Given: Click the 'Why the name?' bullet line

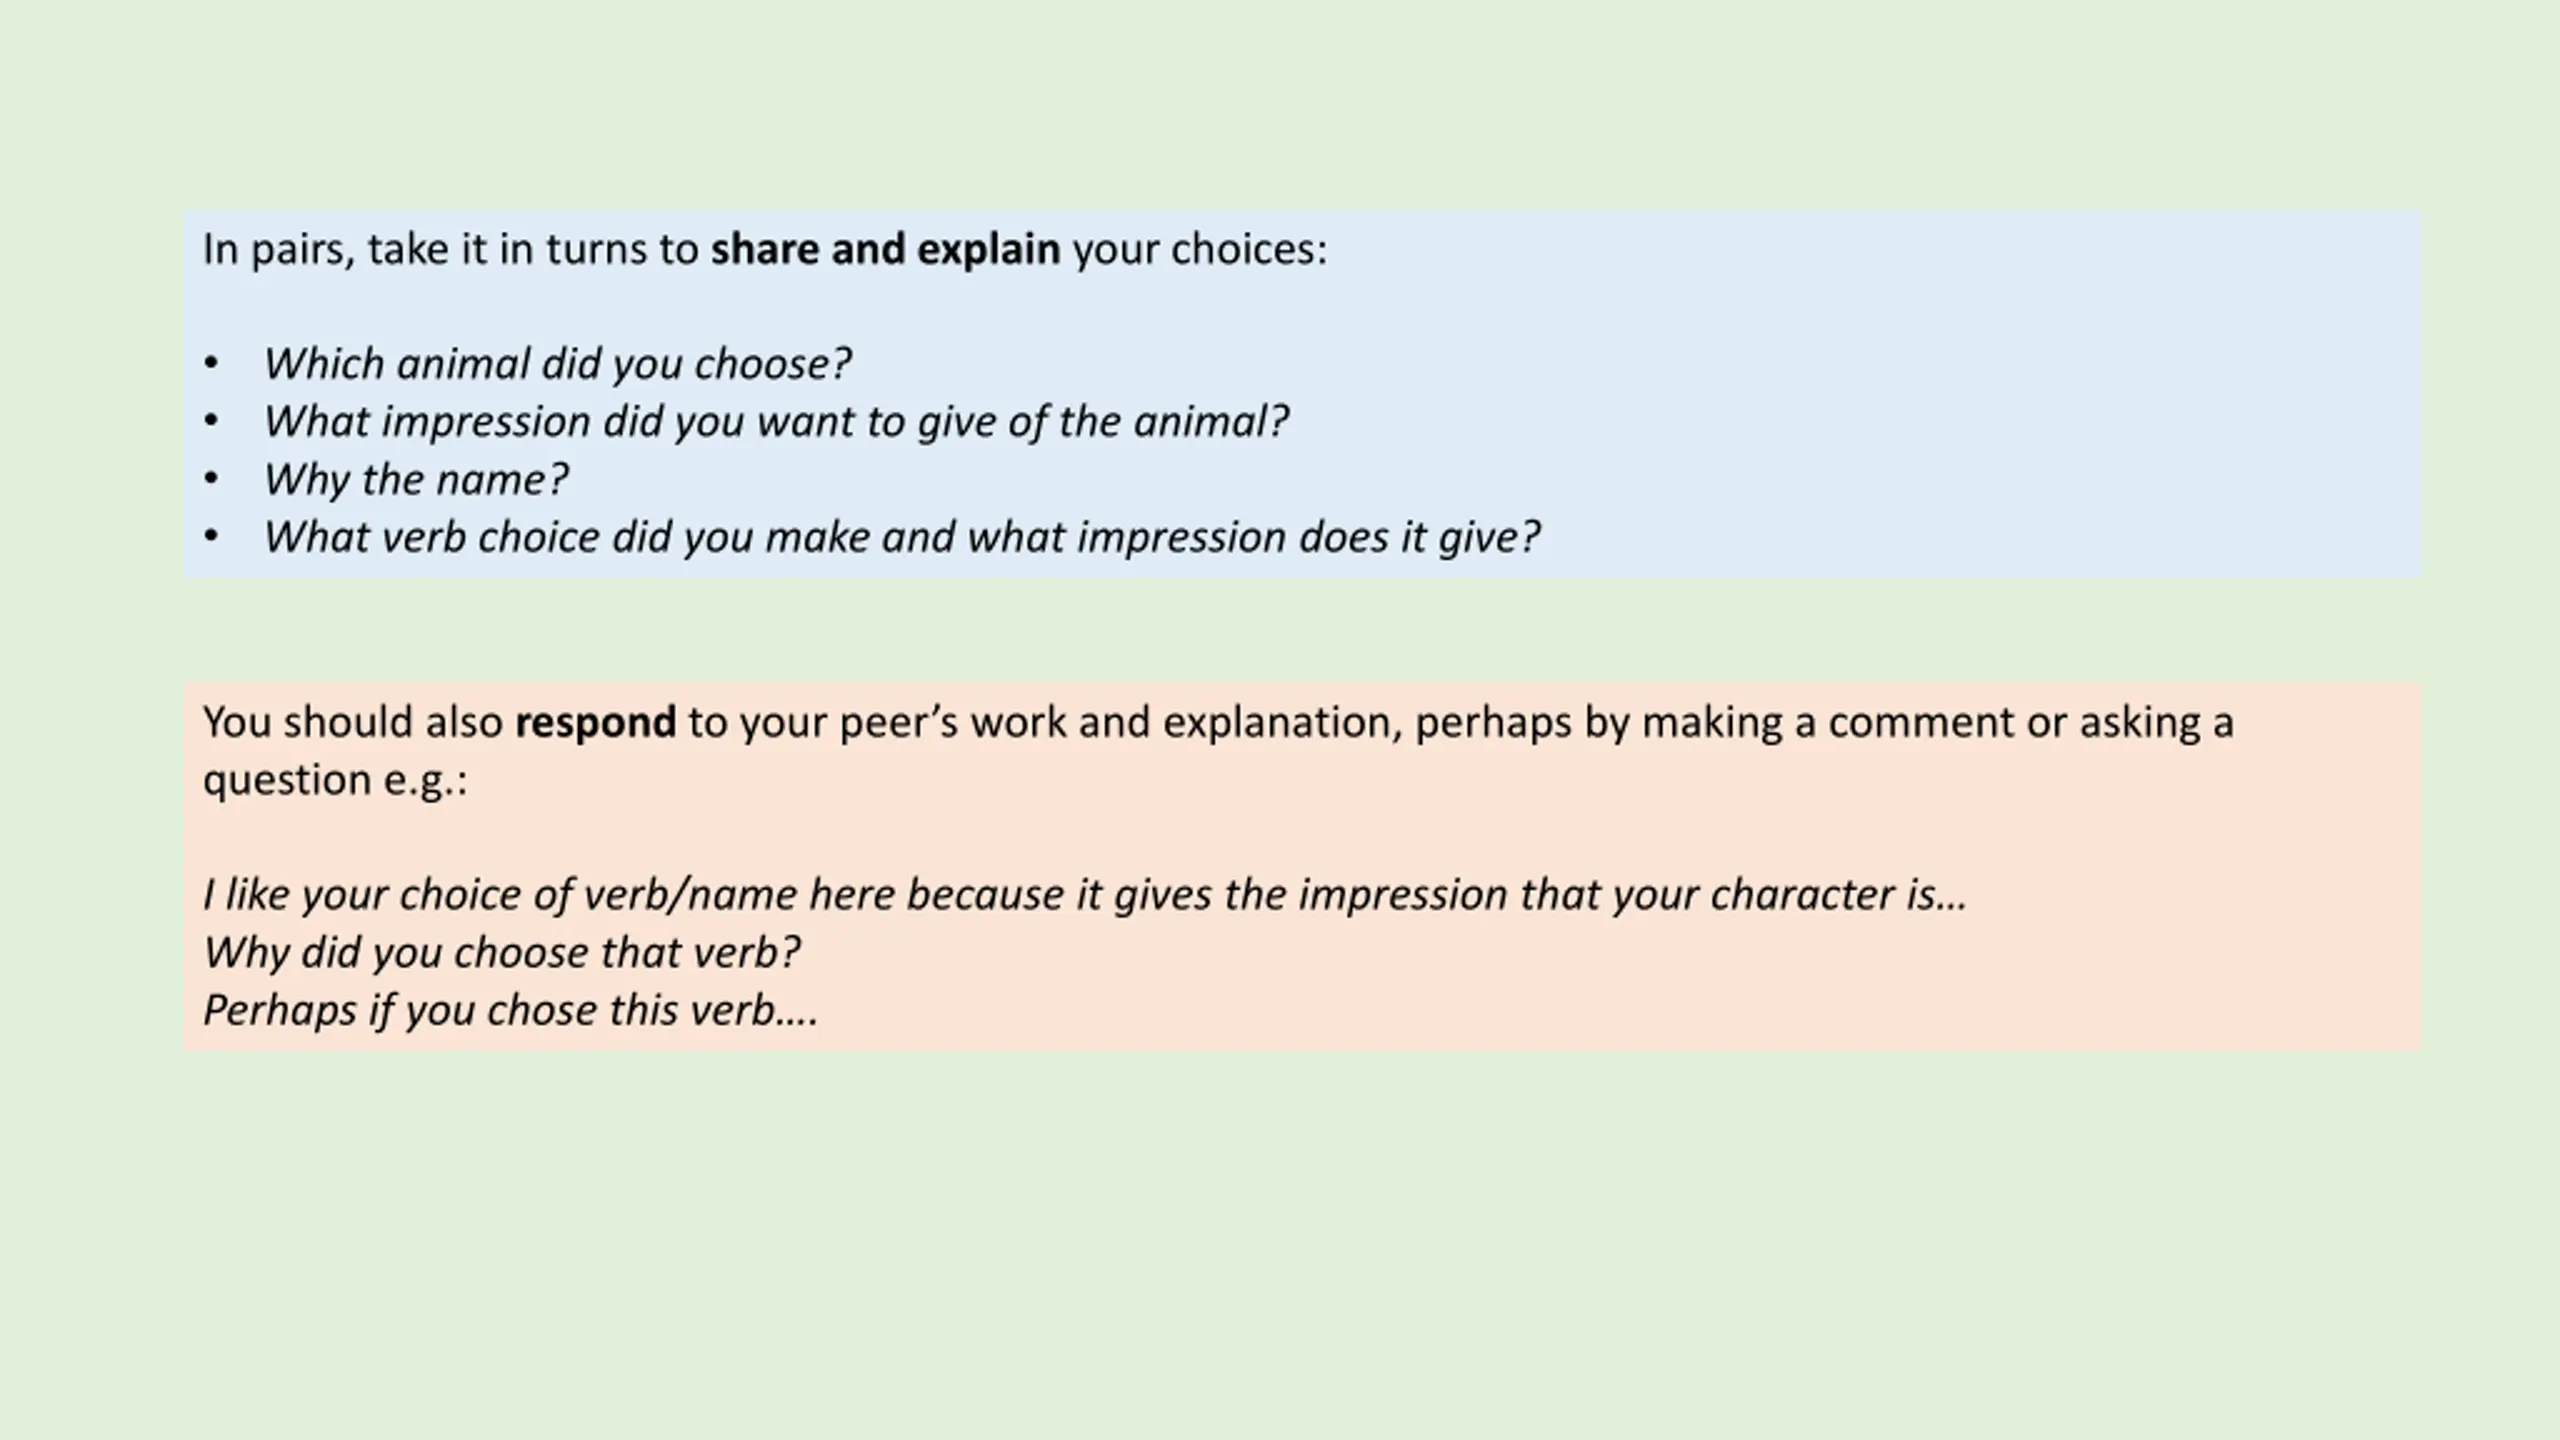Looking at the screenshot, I should [416, 480].
